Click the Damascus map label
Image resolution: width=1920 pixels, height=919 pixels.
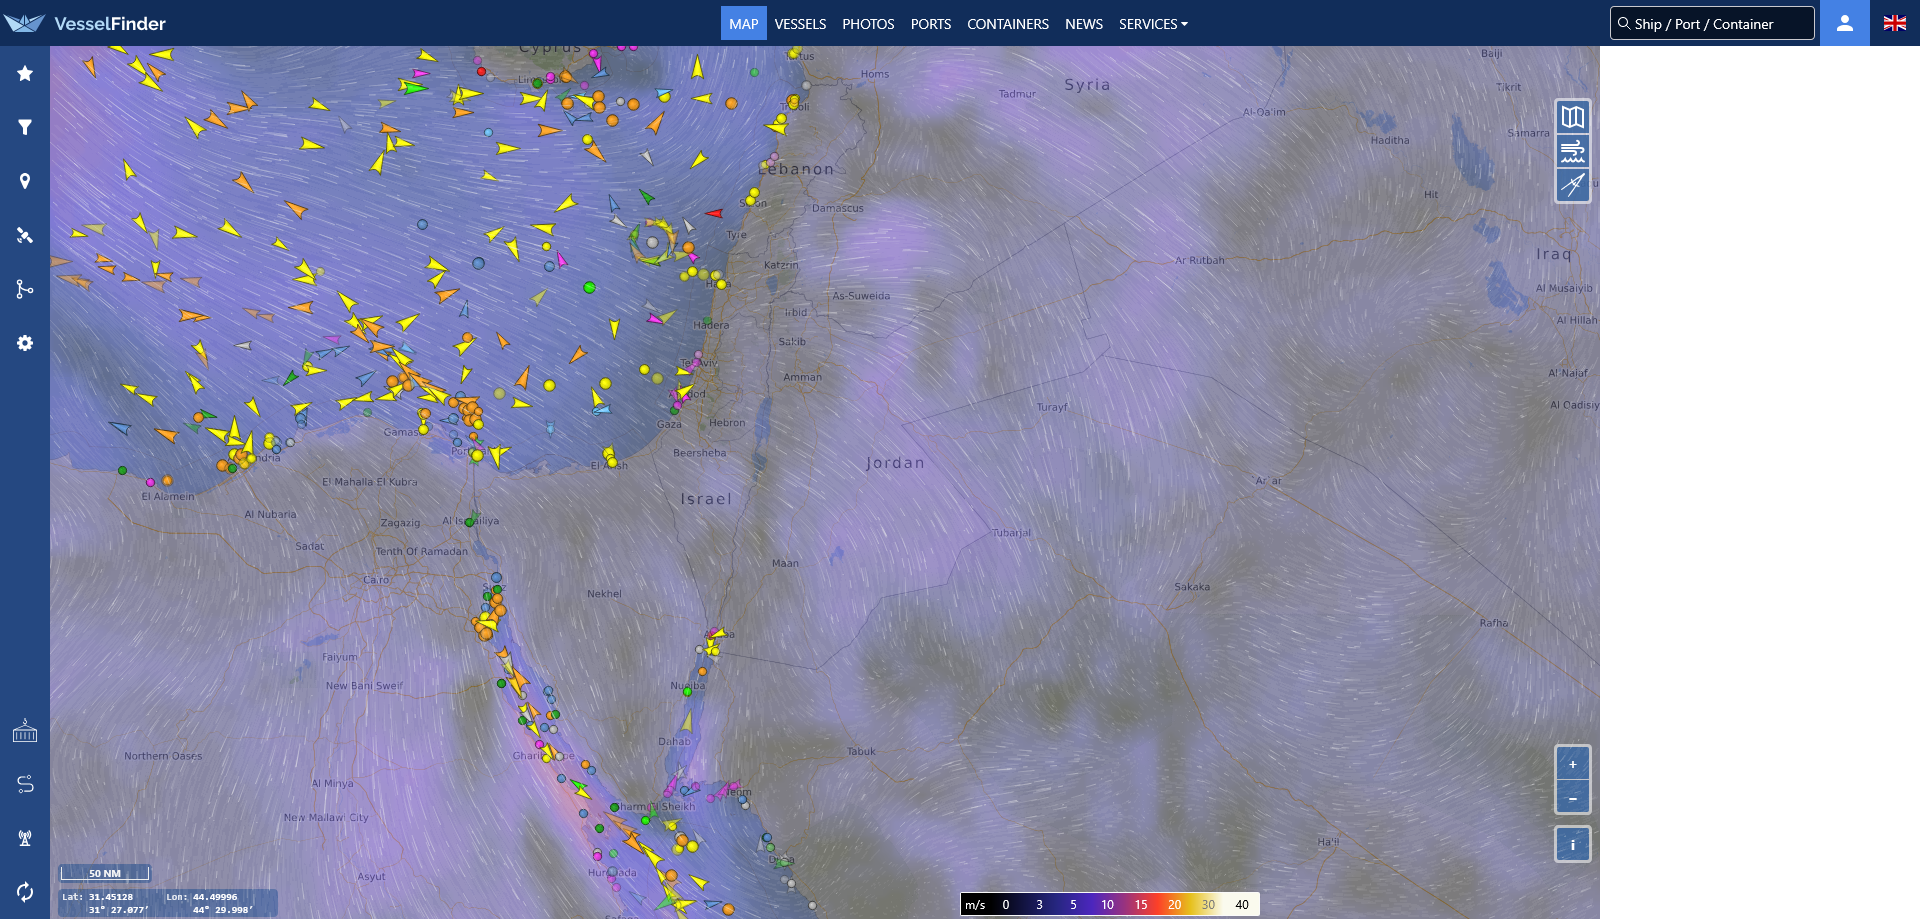point(838,208)
